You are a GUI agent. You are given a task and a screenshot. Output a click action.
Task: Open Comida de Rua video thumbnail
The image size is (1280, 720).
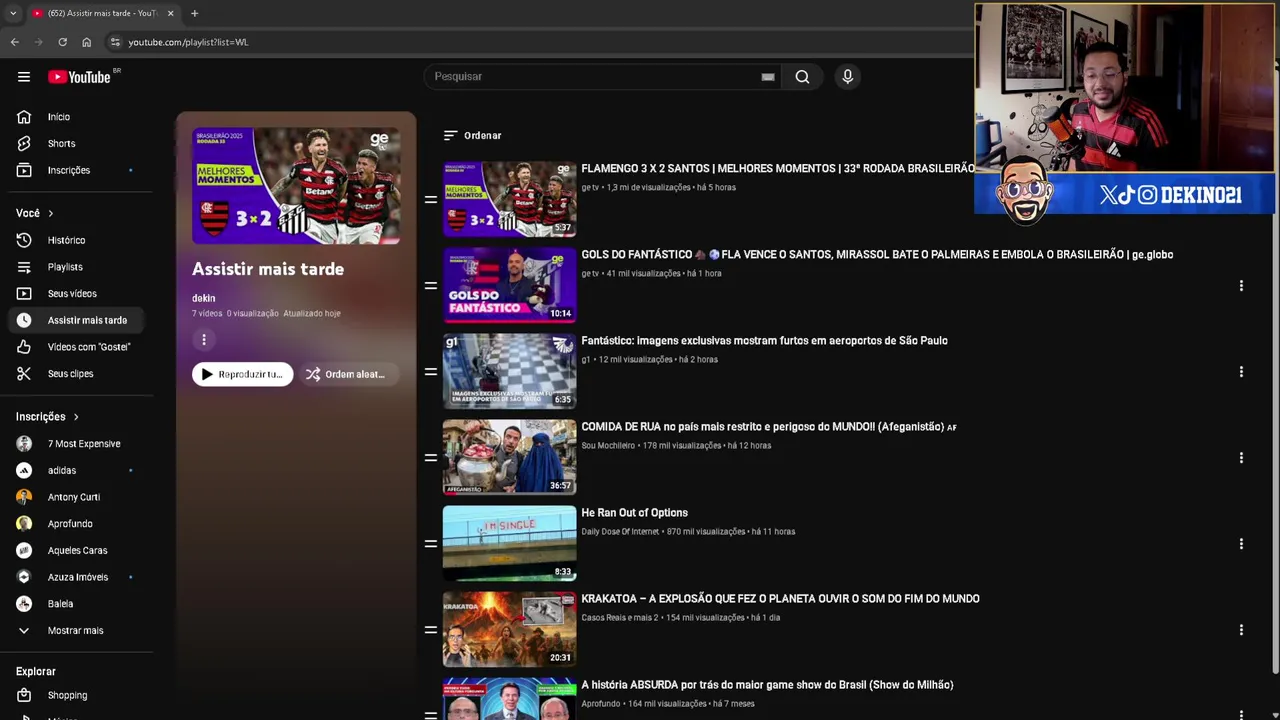point(510,457)
